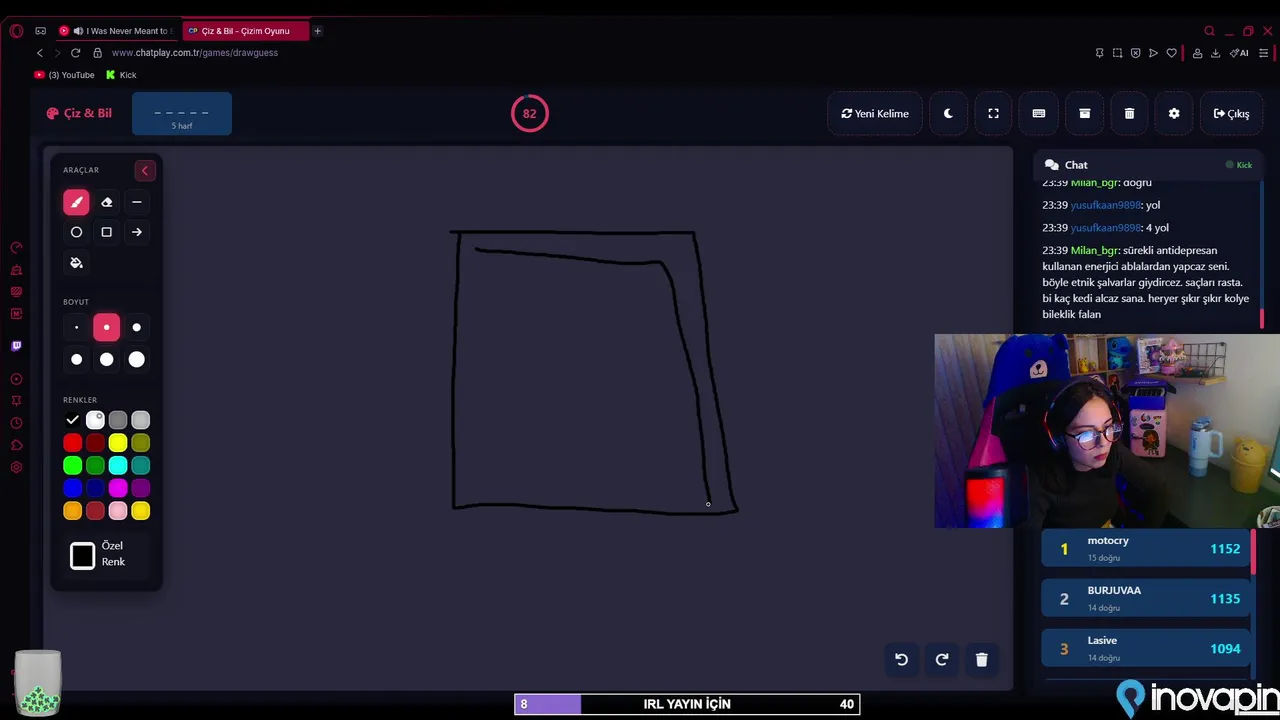Click BURJUVAA leaderboard row

pos(1146,598)
